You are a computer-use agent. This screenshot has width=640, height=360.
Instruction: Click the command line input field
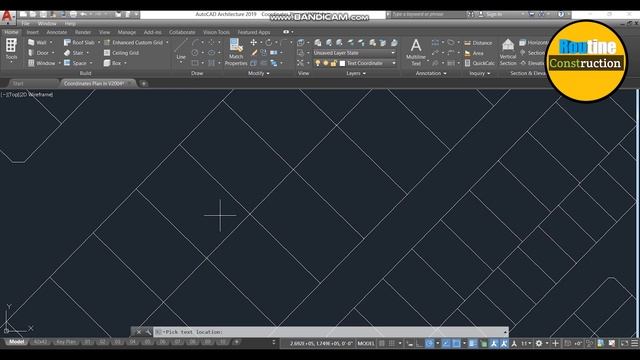tap(331, 332)
